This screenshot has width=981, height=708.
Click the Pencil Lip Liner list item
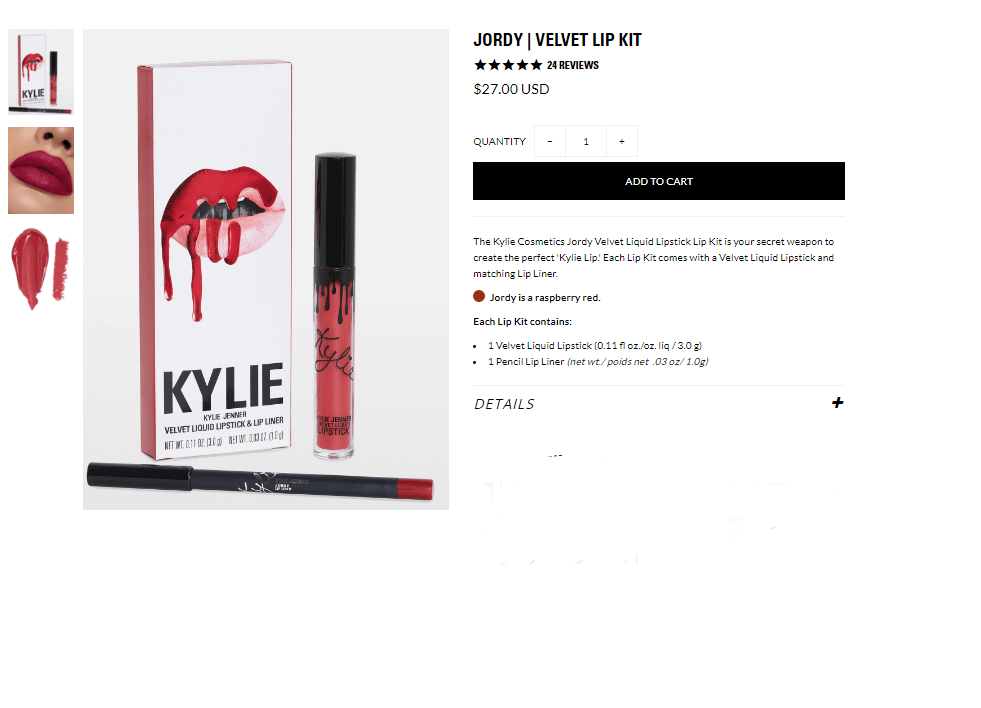597,362
